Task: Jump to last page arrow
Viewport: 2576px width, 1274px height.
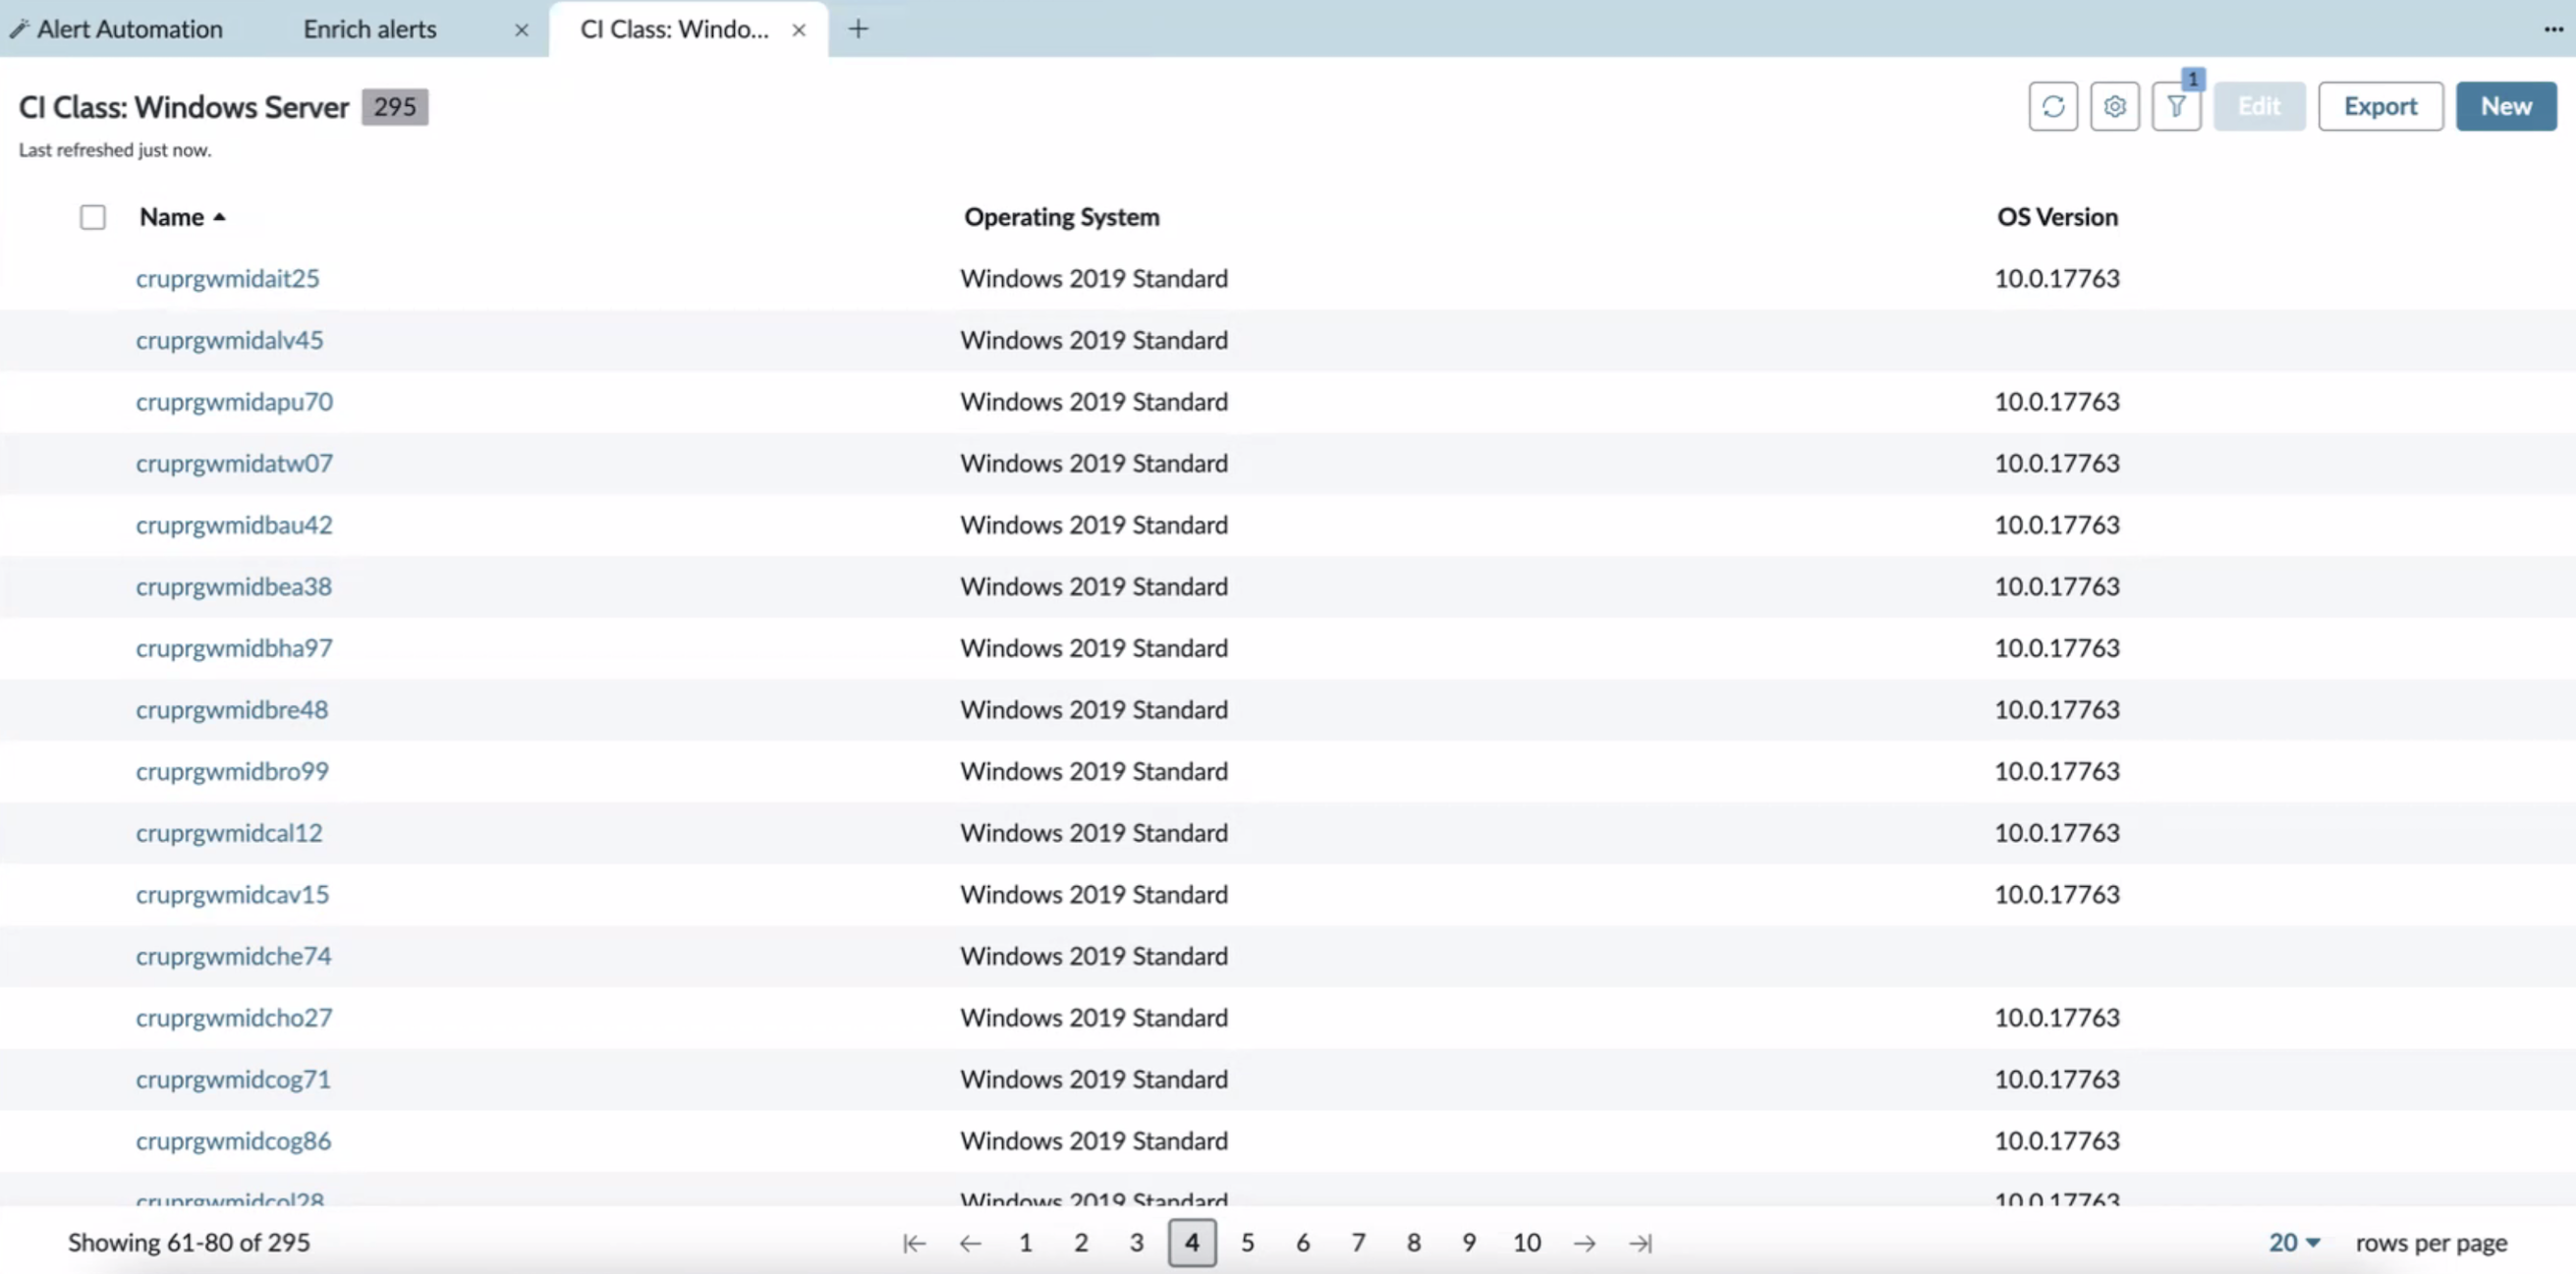Action: pos(1640,1243)
